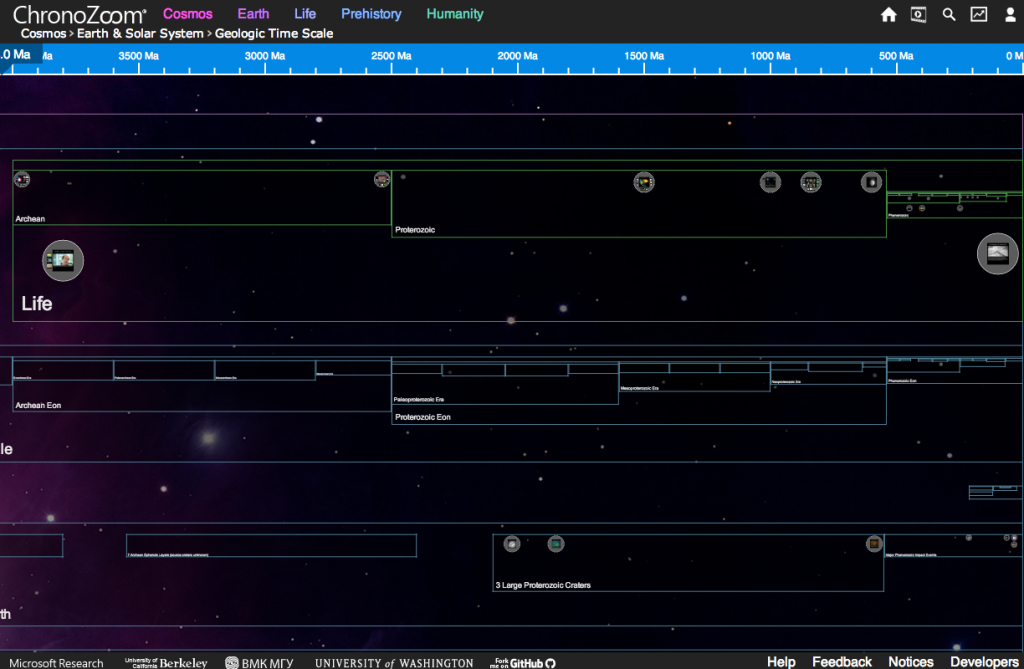Image resolution: width=1024 pixels, height=669 pixels.
Task: Open the Notices link in the footer
Action: 911,662
